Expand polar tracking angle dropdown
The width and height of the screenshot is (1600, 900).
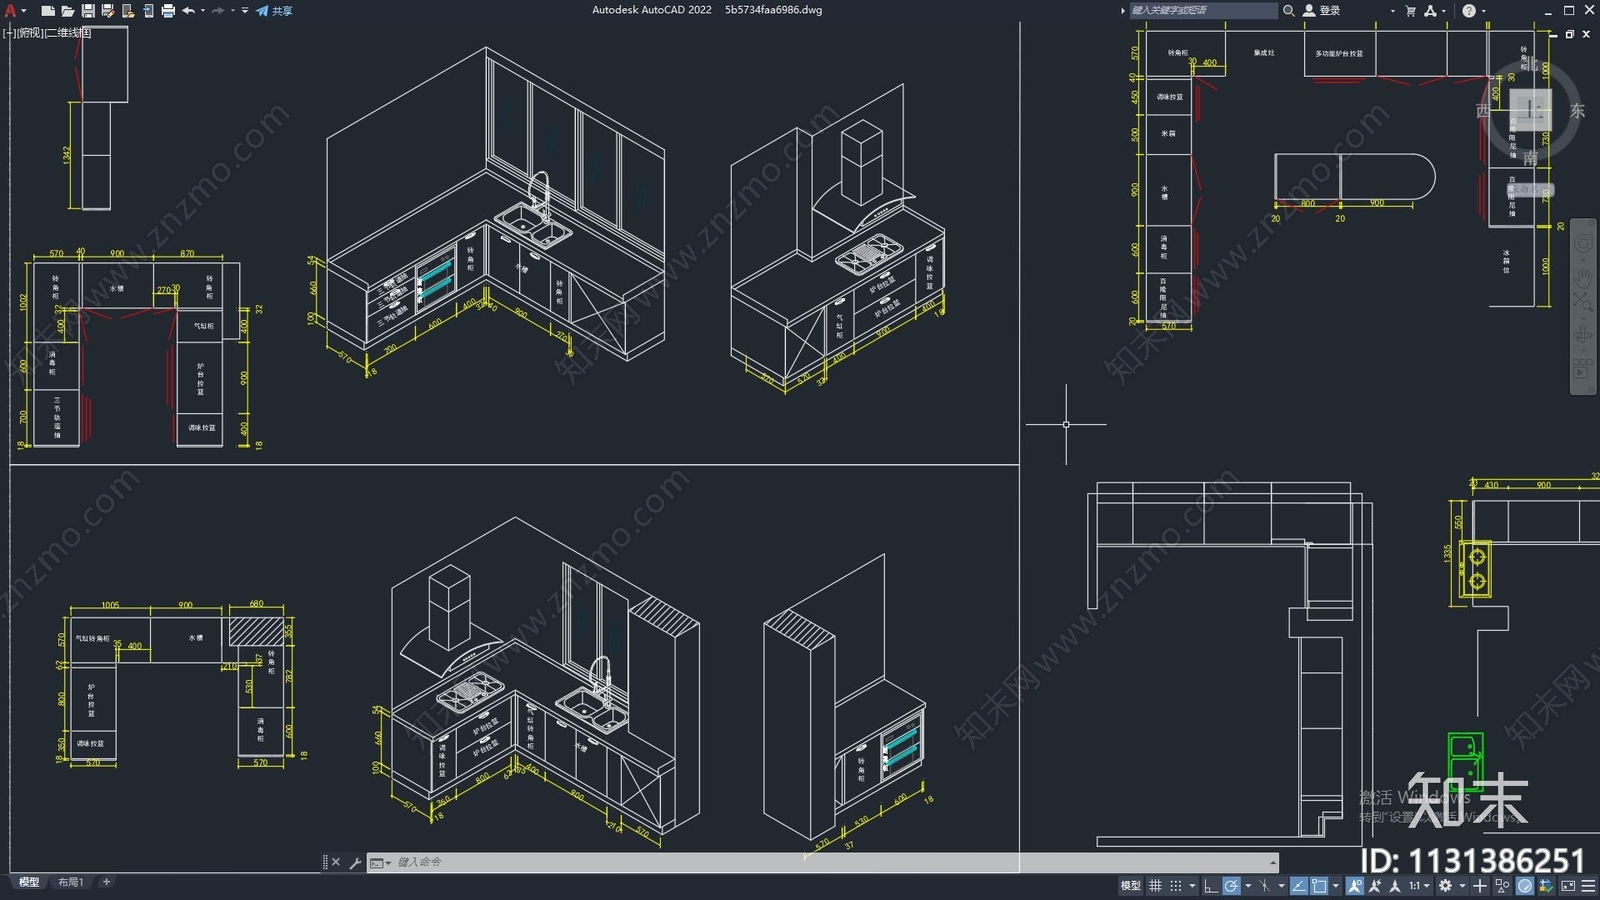(x=1248, y=886)
